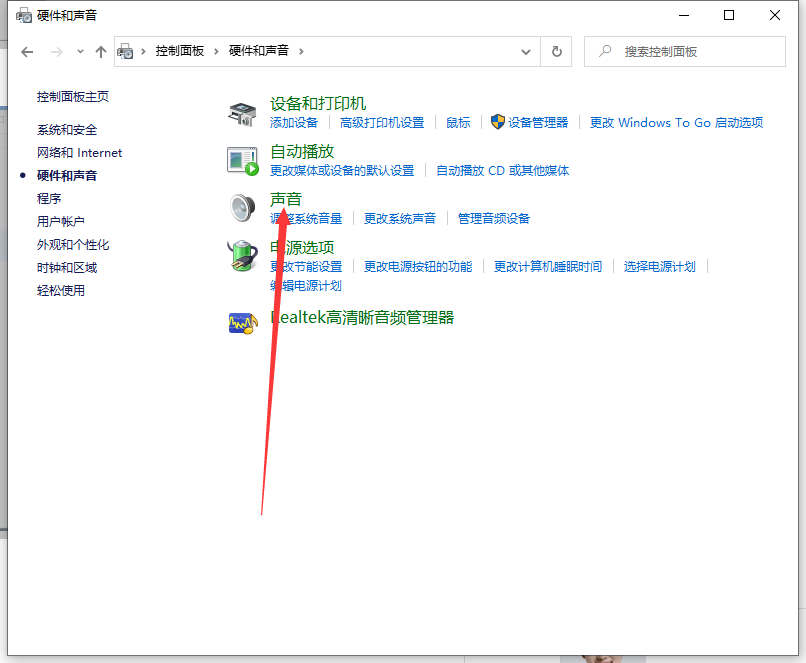The width and height of the screenshot is (806, 663).
Task: Click the Power Options battery icon
Action: [x=243, y=255]
